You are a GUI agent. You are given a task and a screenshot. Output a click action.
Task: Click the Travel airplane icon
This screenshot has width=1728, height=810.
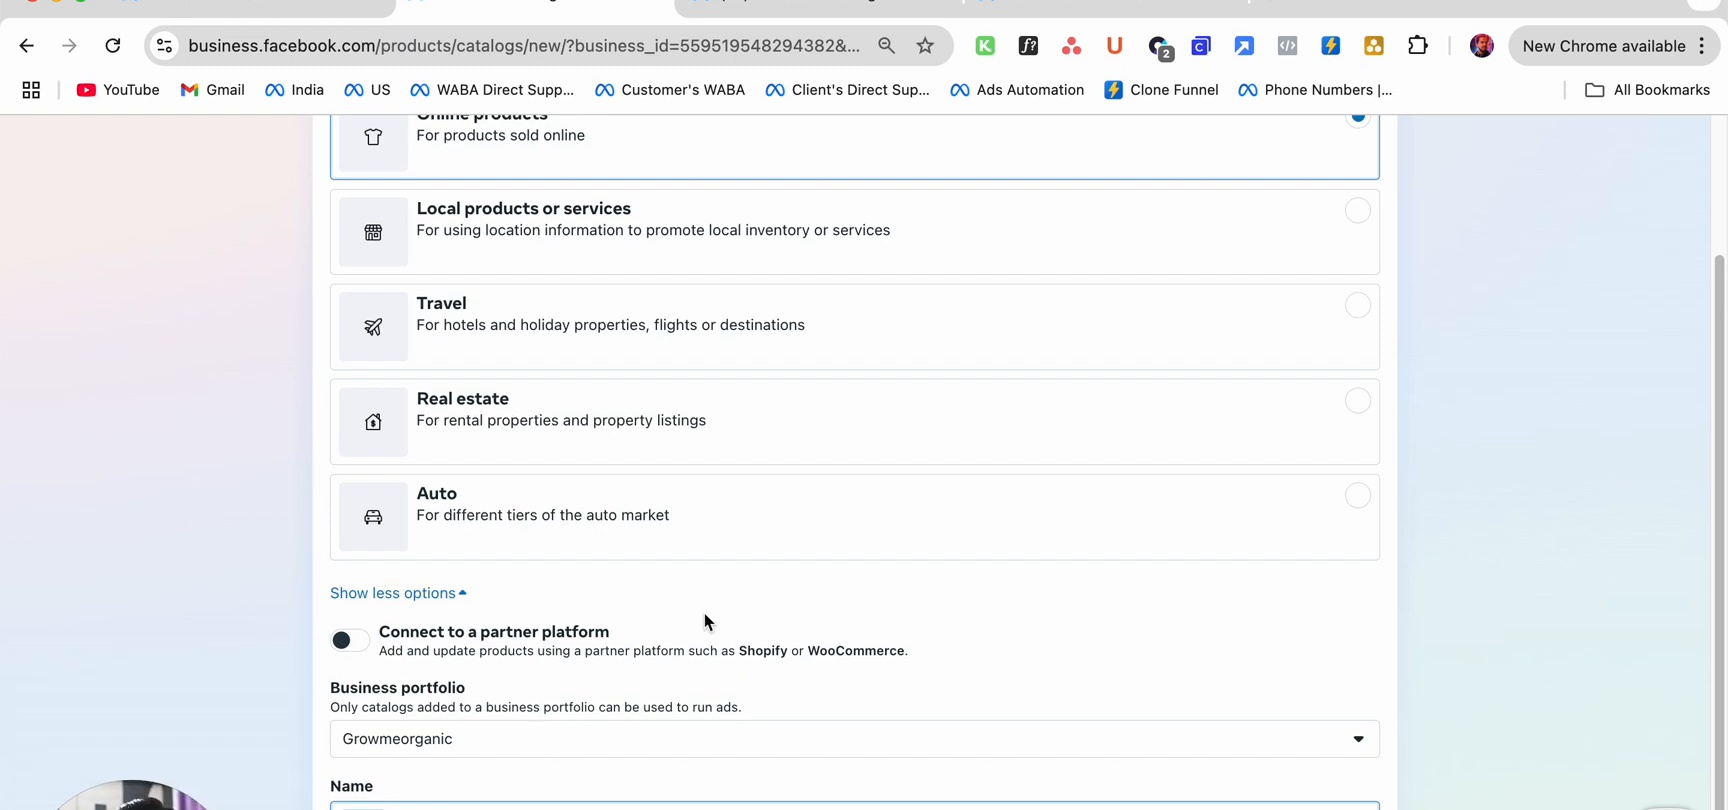pyautogui.click(x=373, y=327)
